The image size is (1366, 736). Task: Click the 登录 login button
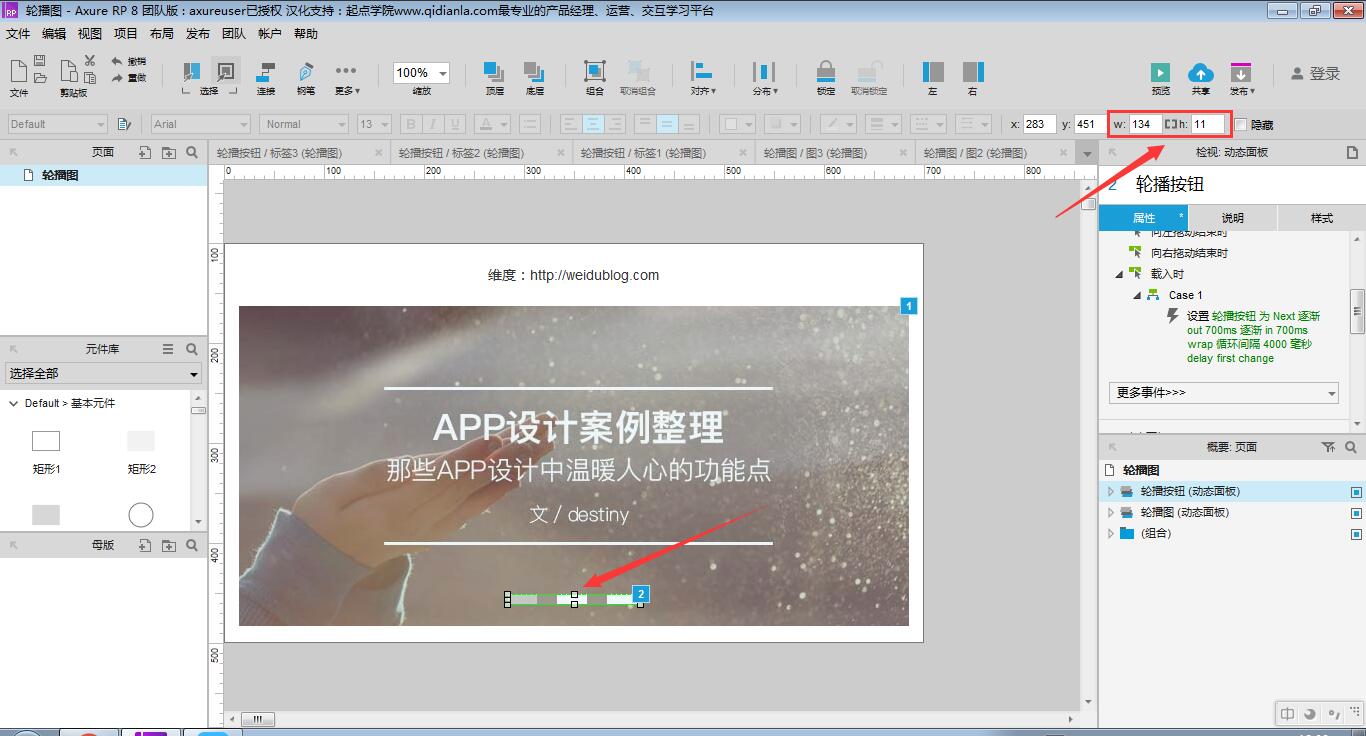pyautogui.click(x=1315, y=73)
